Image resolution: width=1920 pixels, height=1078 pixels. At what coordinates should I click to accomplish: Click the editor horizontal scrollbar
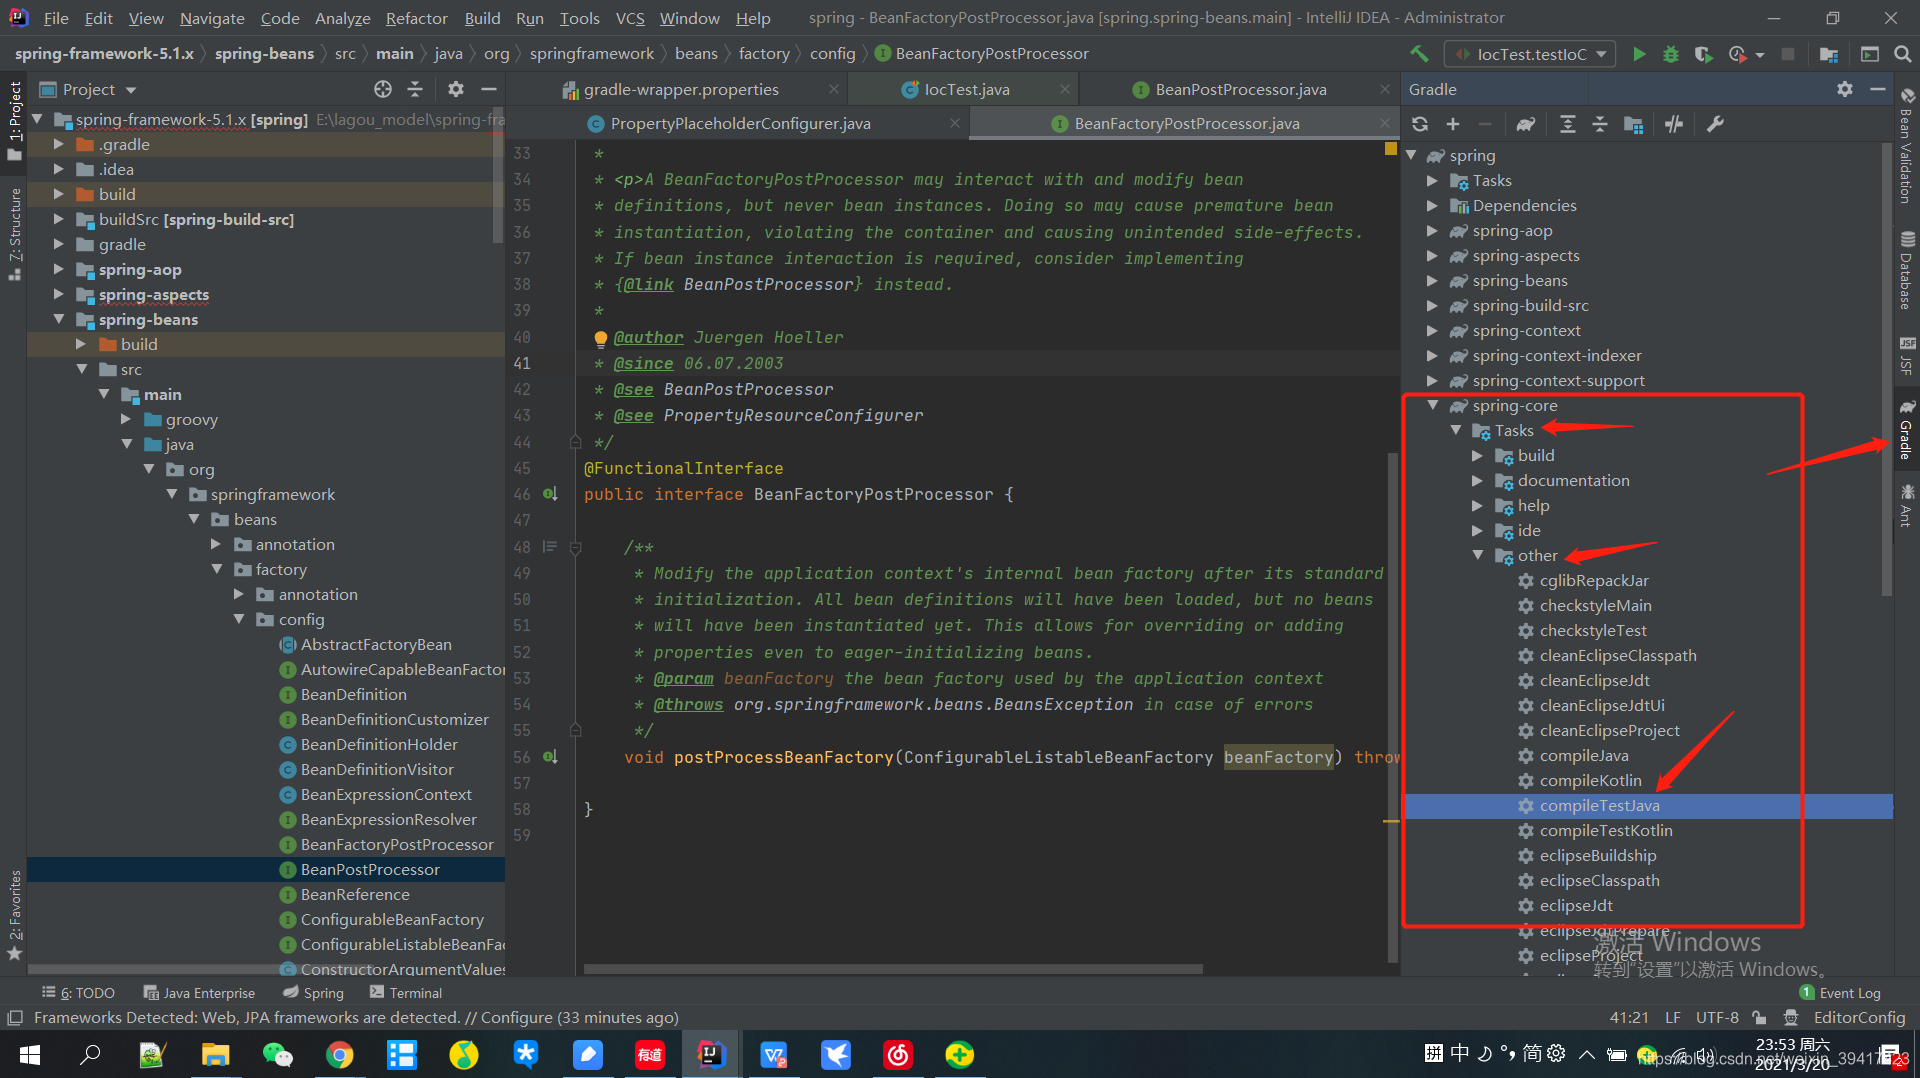click(x=893, y=968)
